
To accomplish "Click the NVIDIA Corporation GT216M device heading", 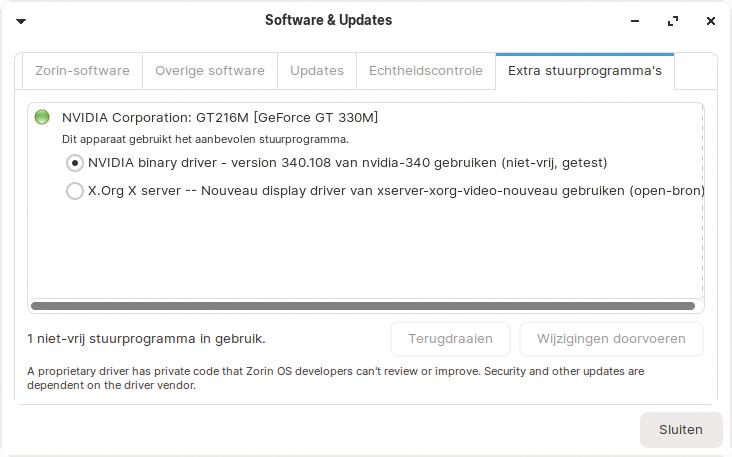I will (220, 118).
